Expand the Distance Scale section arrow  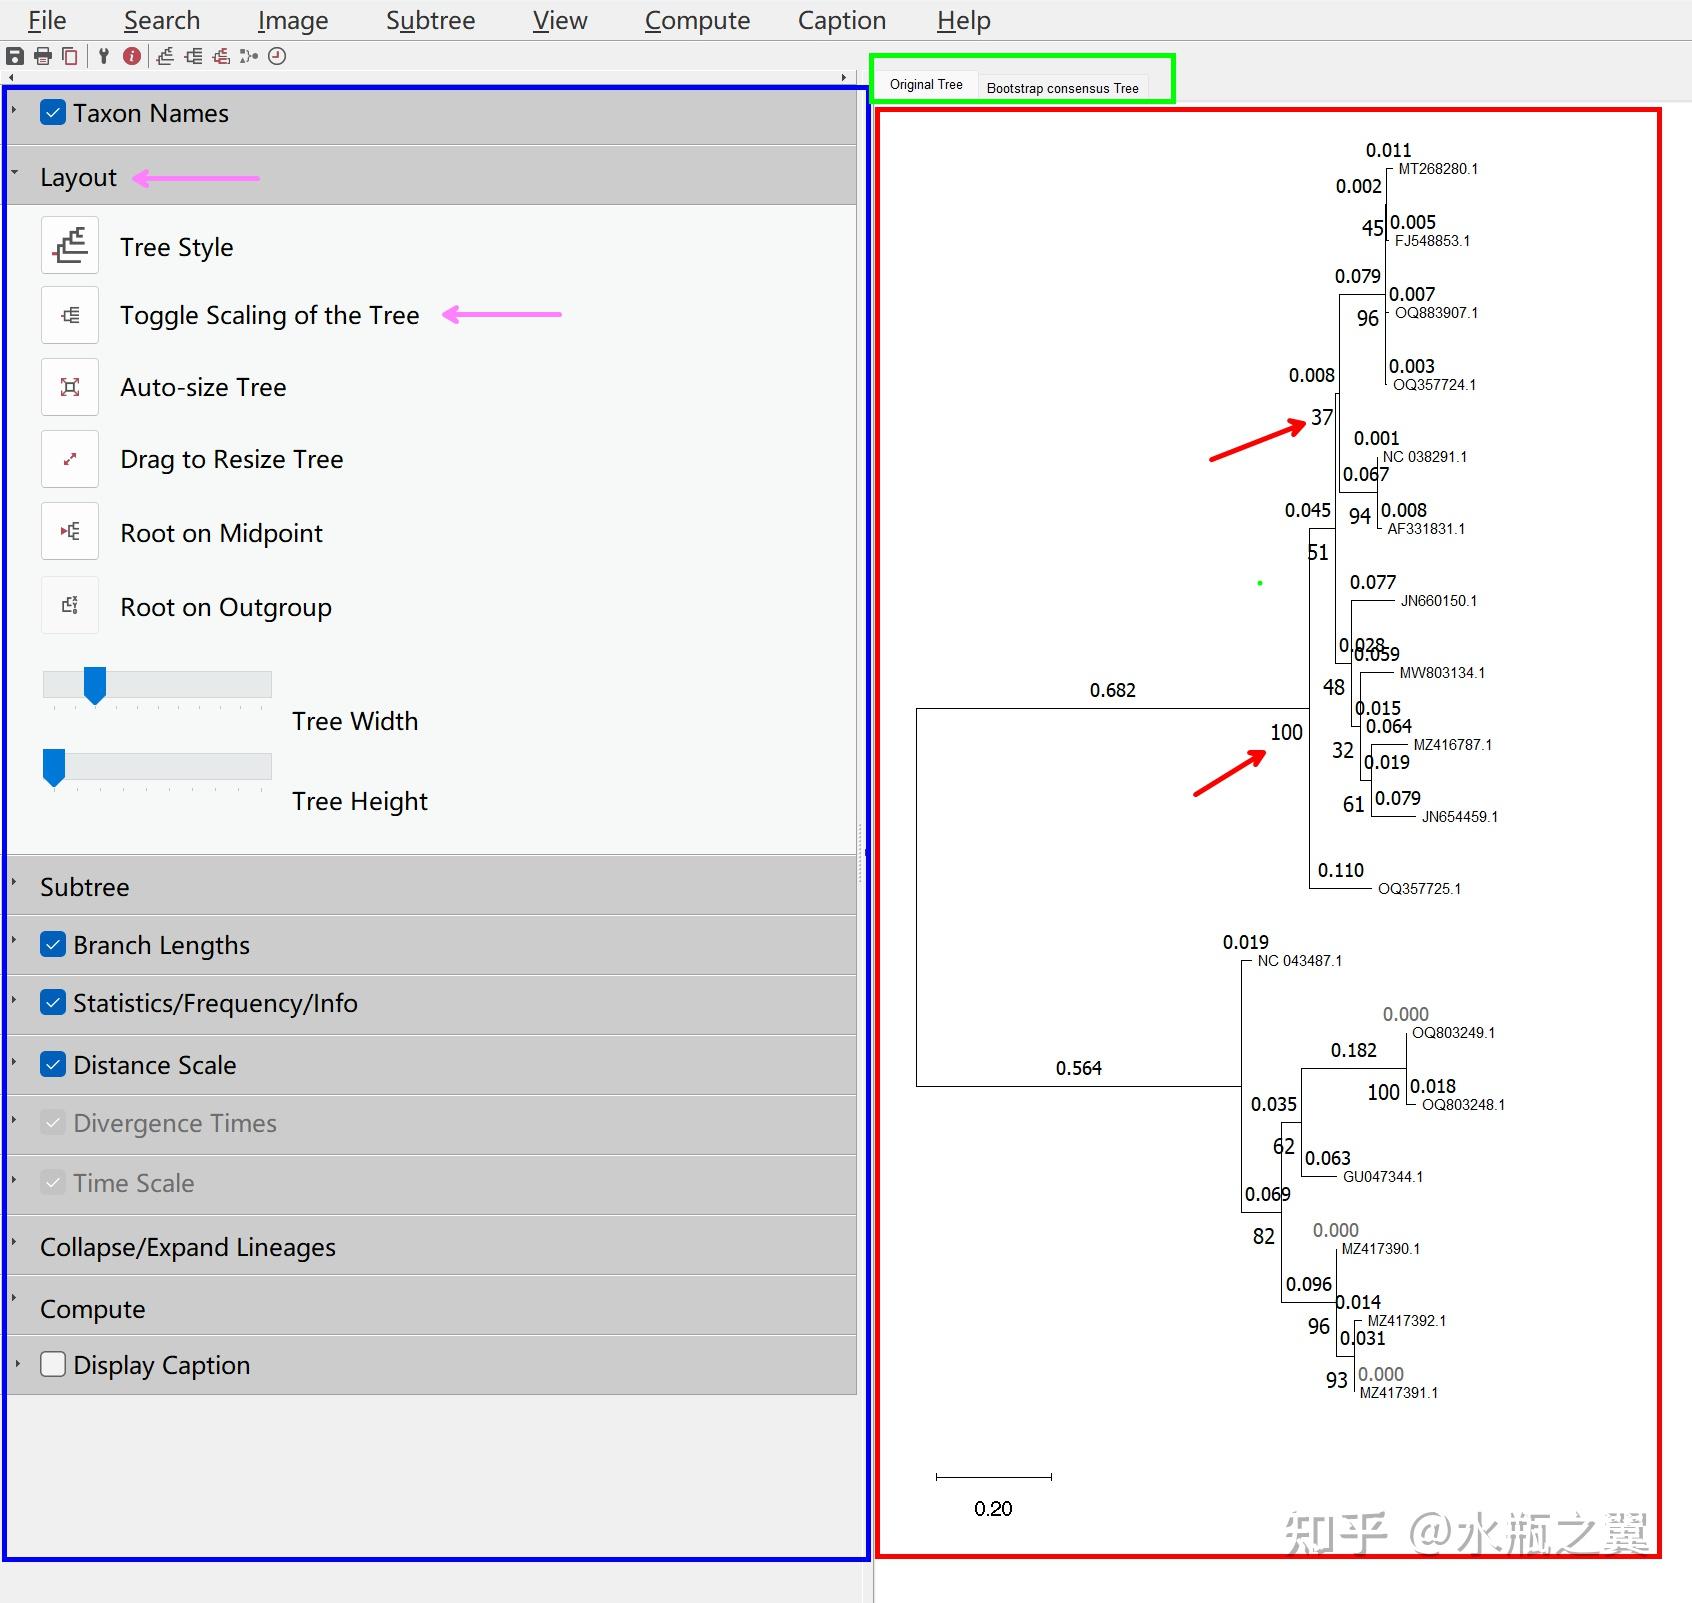[14, 1060]
